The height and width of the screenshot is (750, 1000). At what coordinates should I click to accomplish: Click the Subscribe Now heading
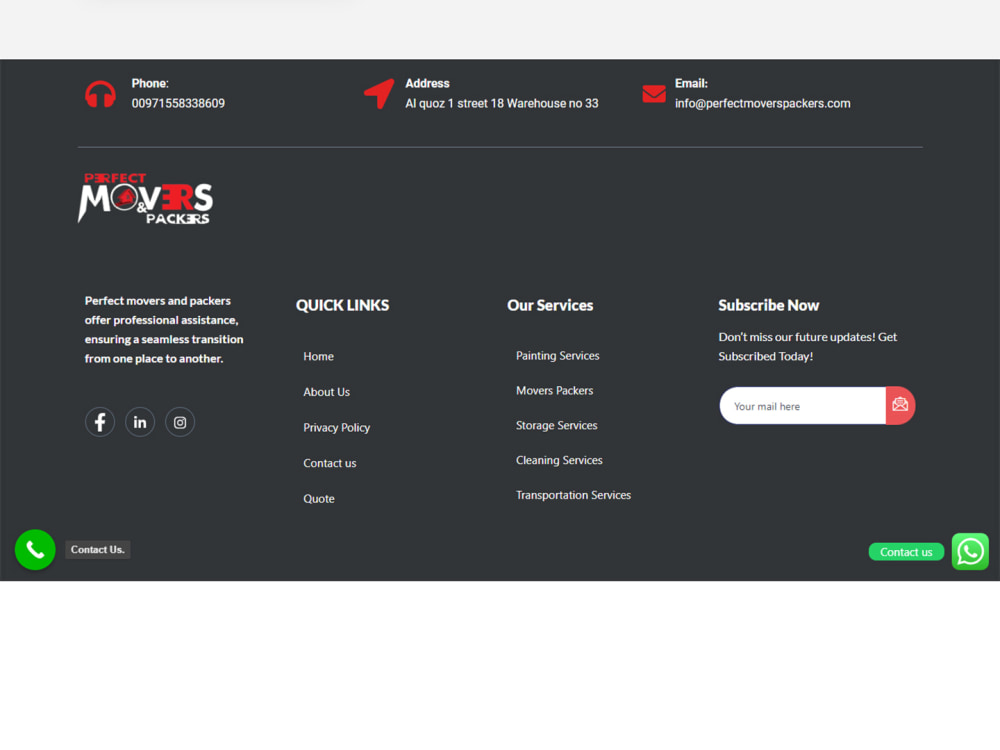pos(768,305)
